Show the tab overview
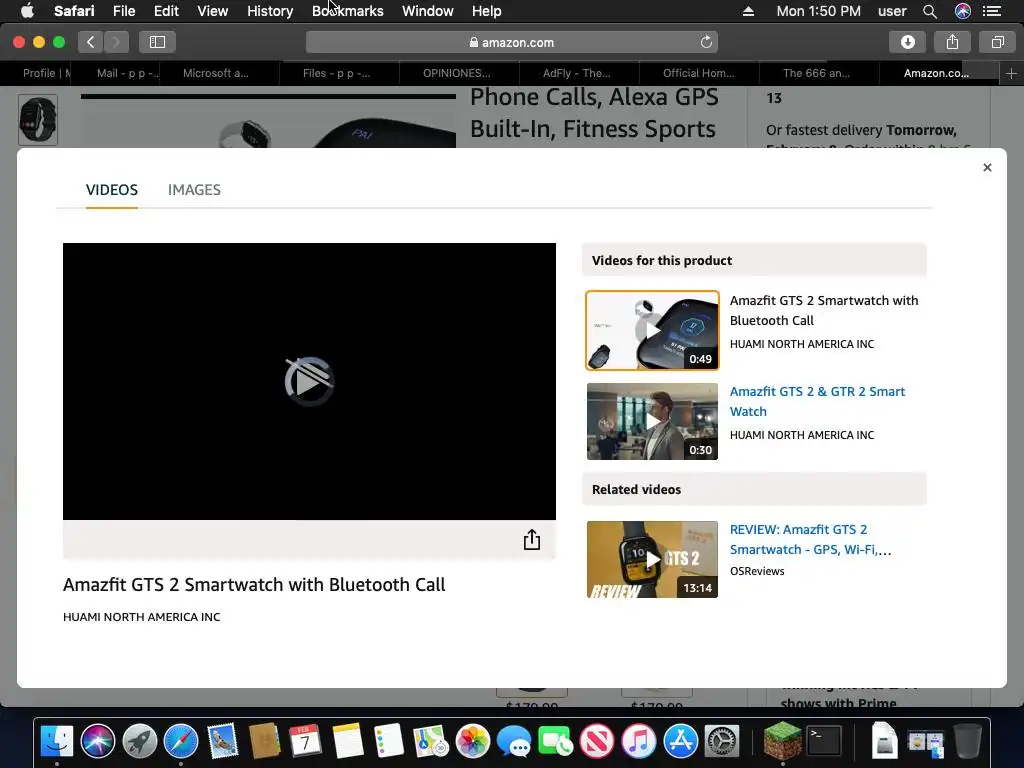Viewport: 1024px width, 768px height. (997, 42)
